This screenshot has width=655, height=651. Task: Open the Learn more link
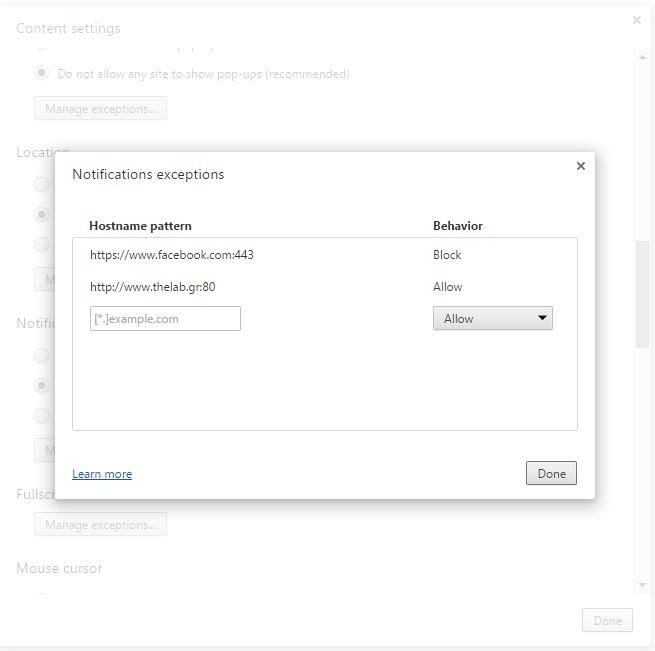[102, 474]
